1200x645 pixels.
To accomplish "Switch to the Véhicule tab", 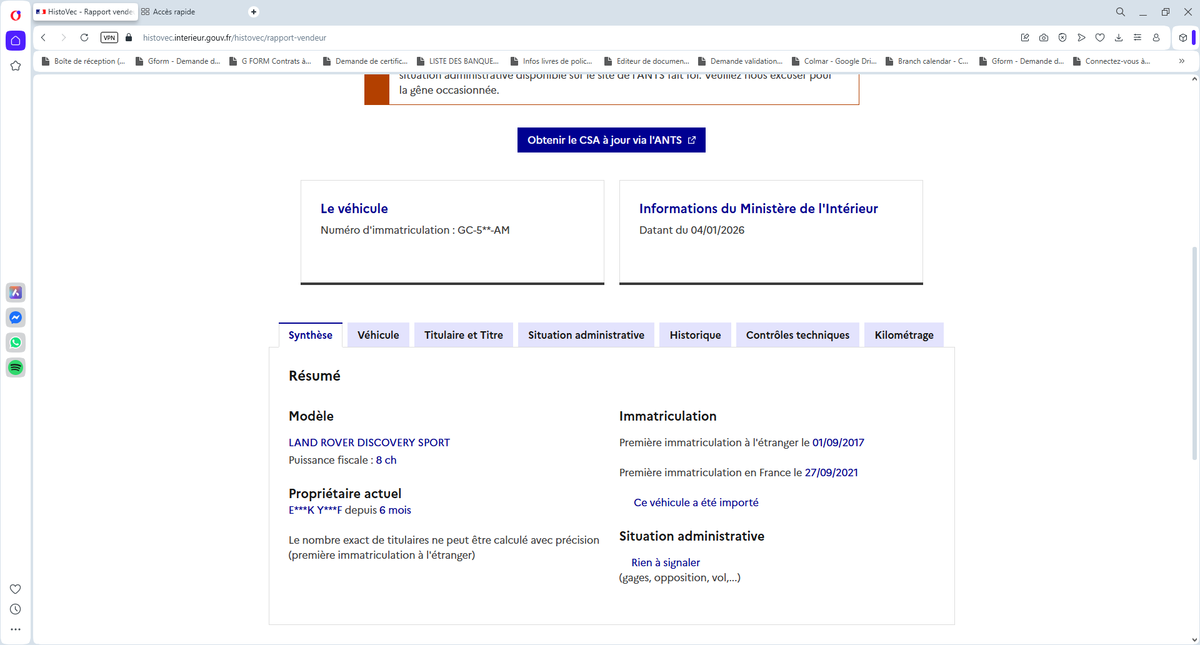I will 378,335.
